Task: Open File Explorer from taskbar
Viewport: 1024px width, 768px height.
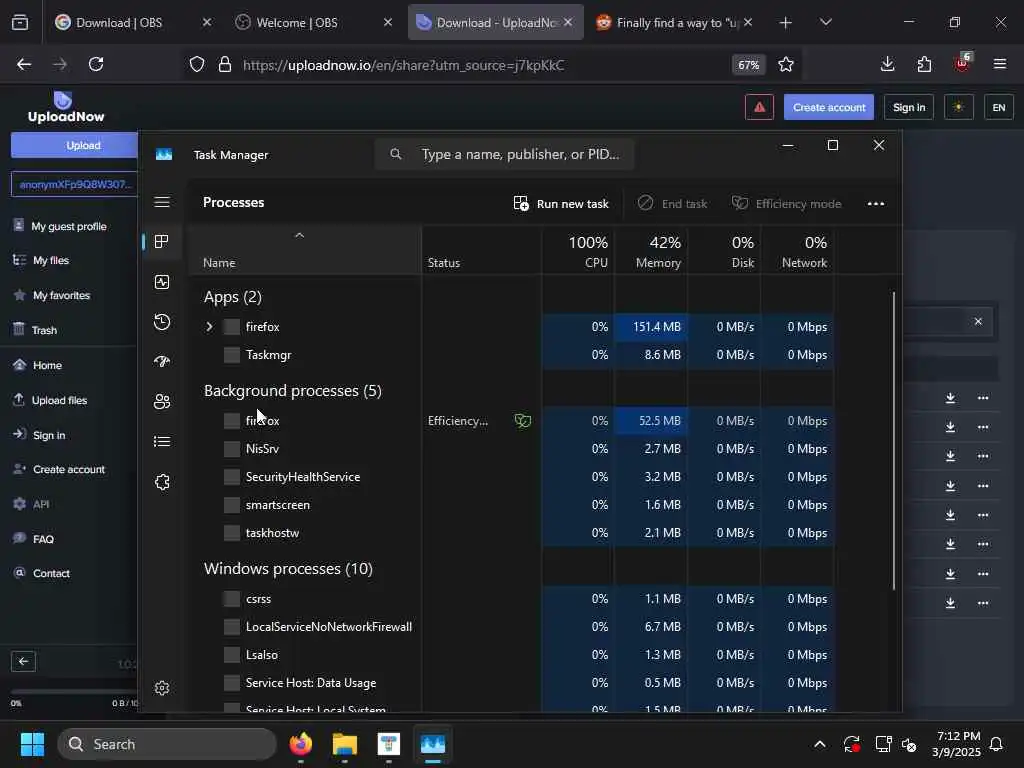Action: (x=345, y=744)
